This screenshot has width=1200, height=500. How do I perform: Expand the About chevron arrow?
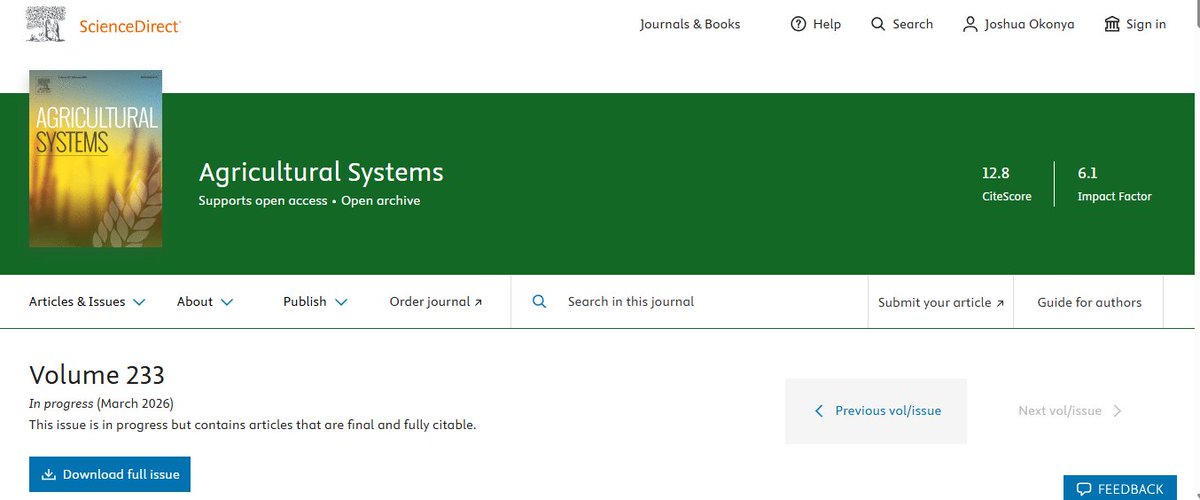[227, 302]
